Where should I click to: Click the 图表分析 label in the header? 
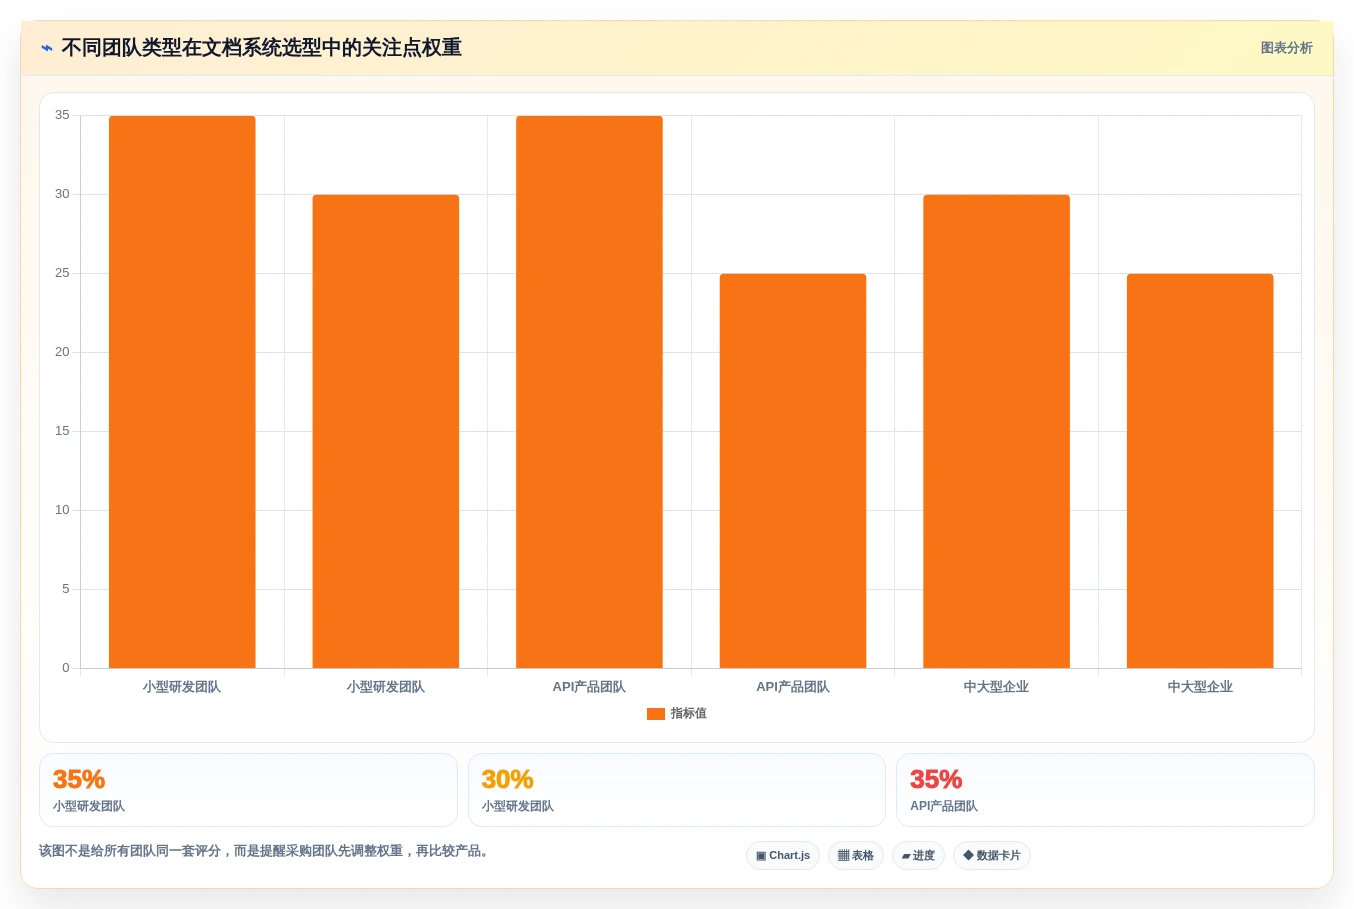[1286, 48]
